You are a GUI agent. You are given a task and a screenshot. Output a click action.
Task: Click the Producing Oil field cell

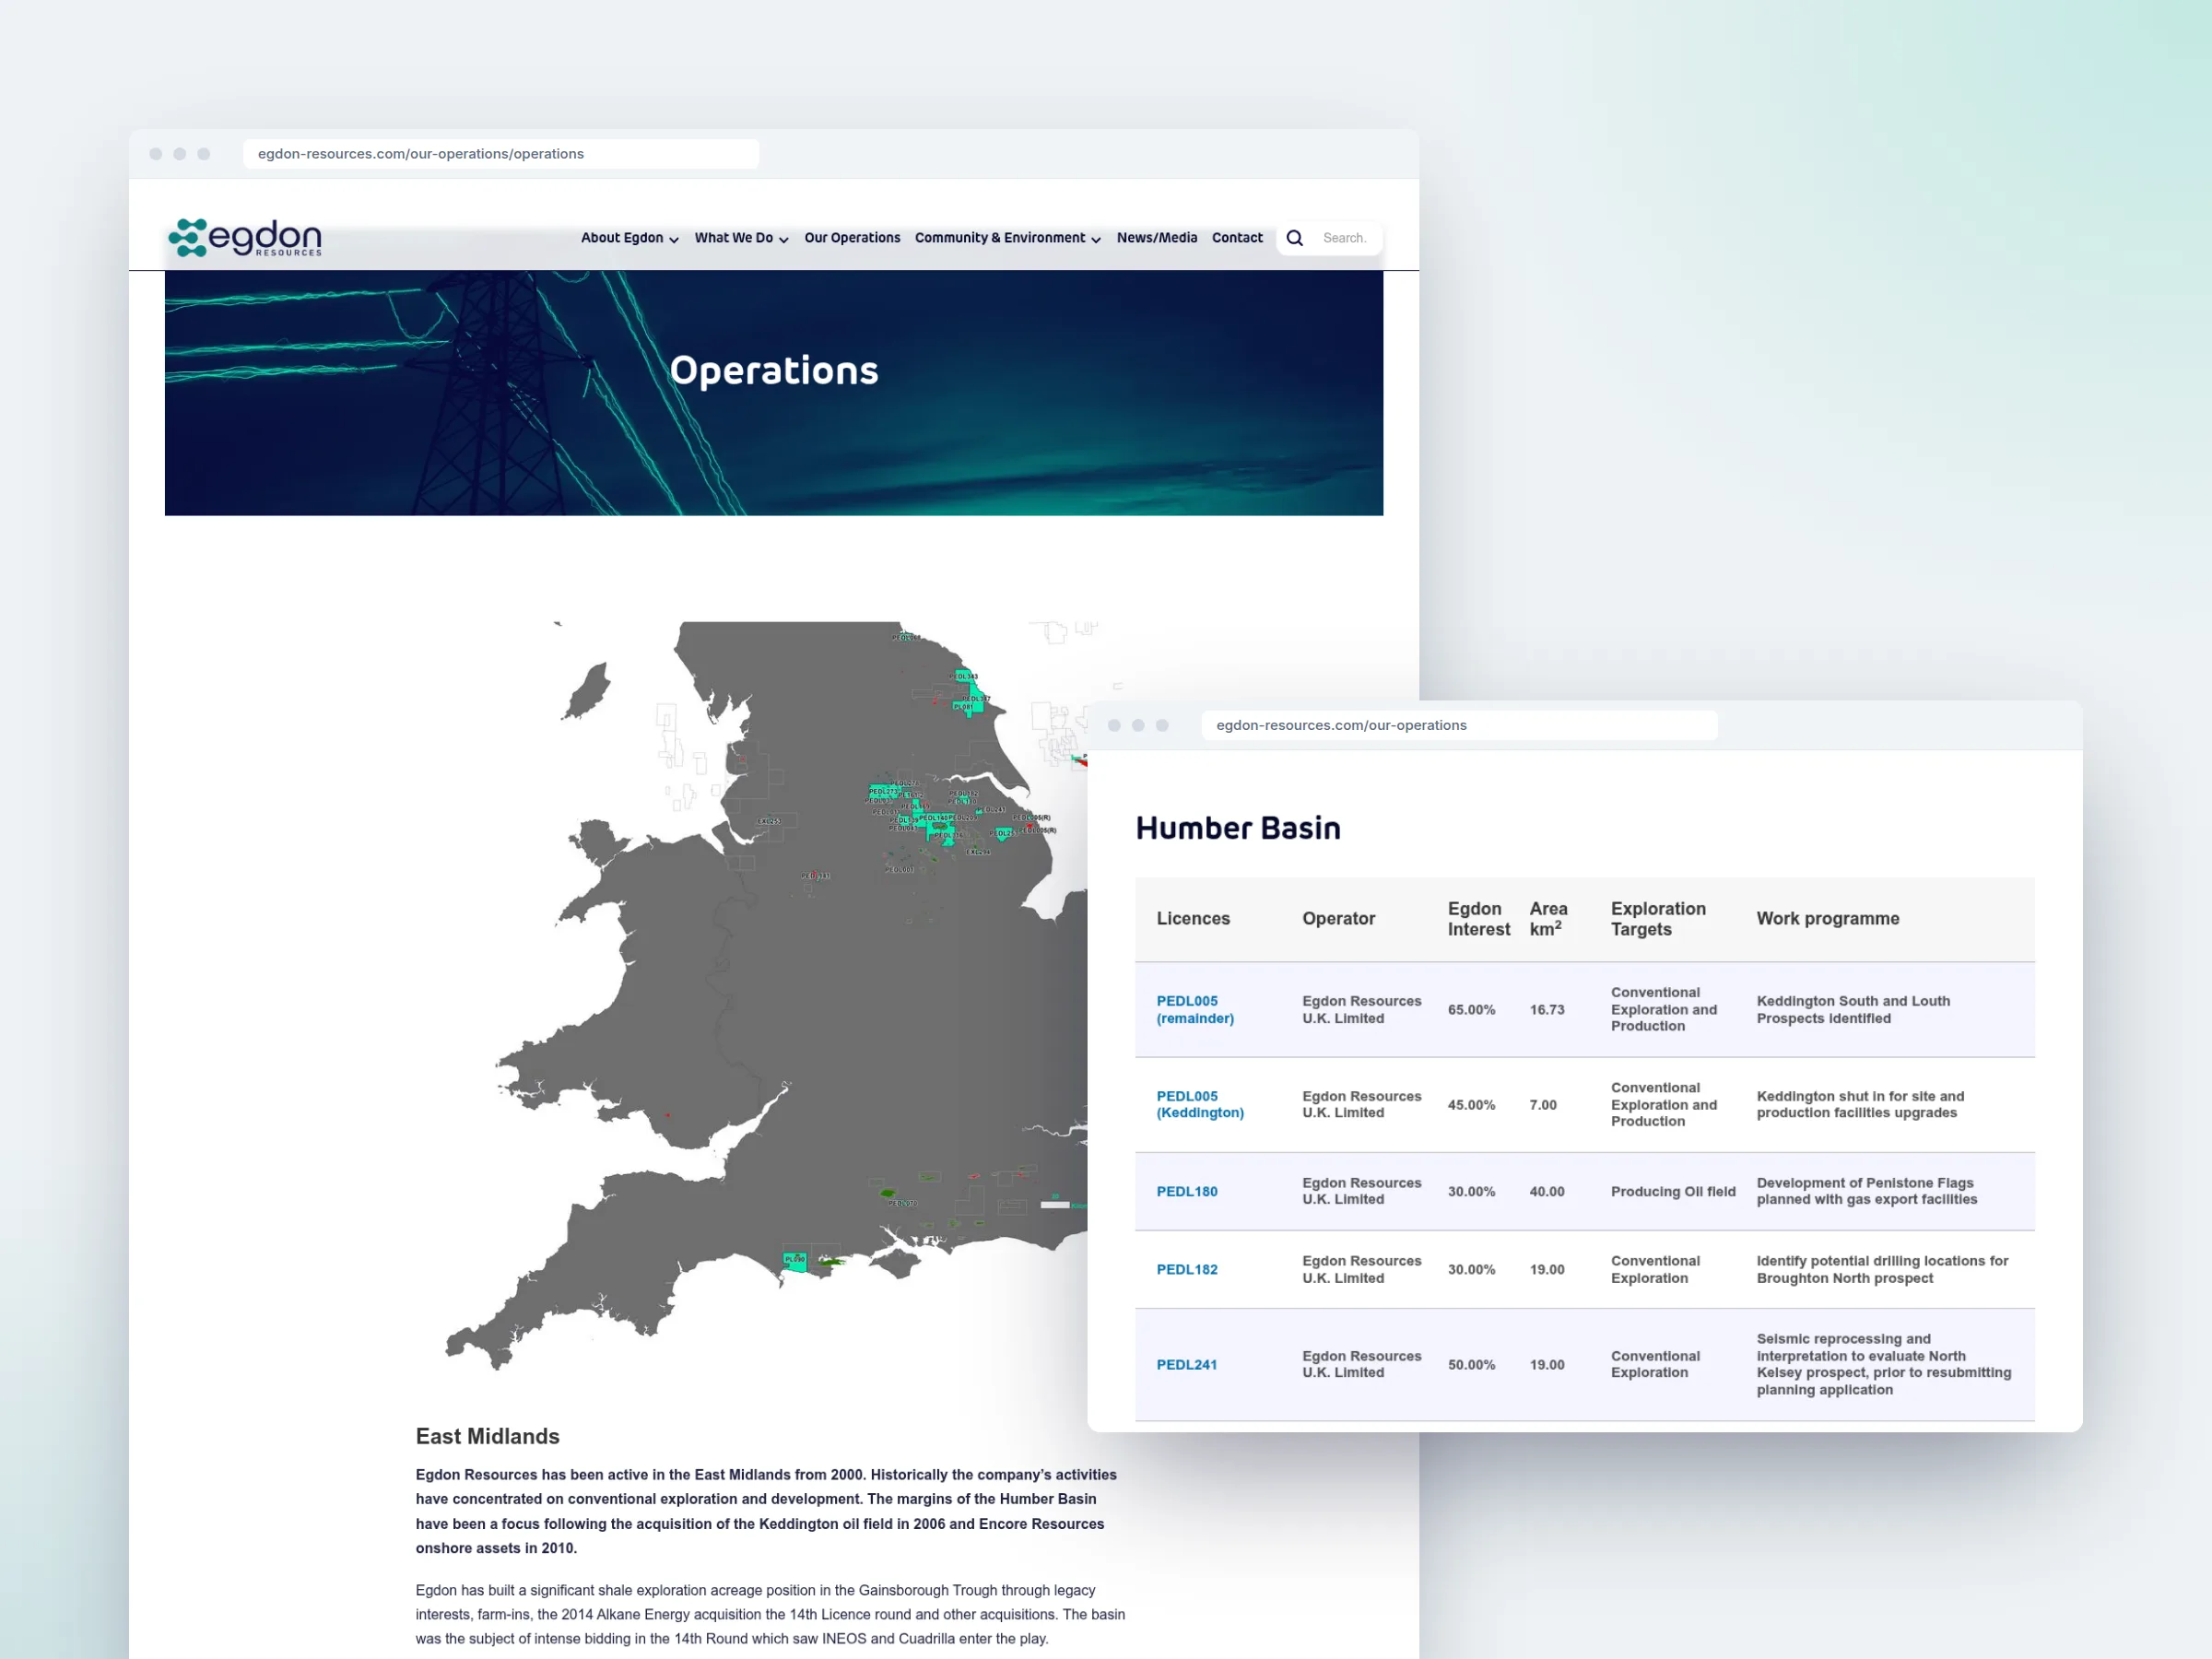click(1673, 1192)
